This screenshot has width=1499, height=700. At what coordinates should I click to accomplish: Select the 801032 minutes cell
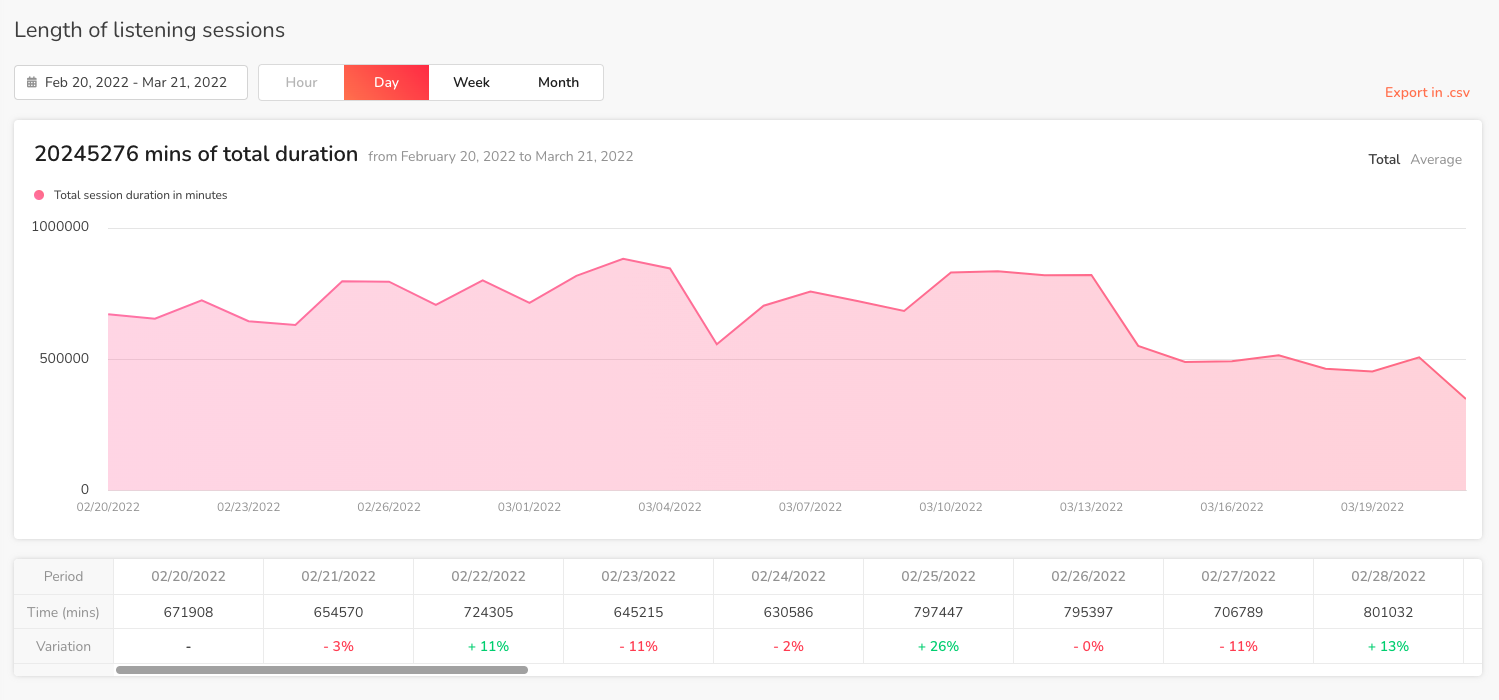point(1388,612)
